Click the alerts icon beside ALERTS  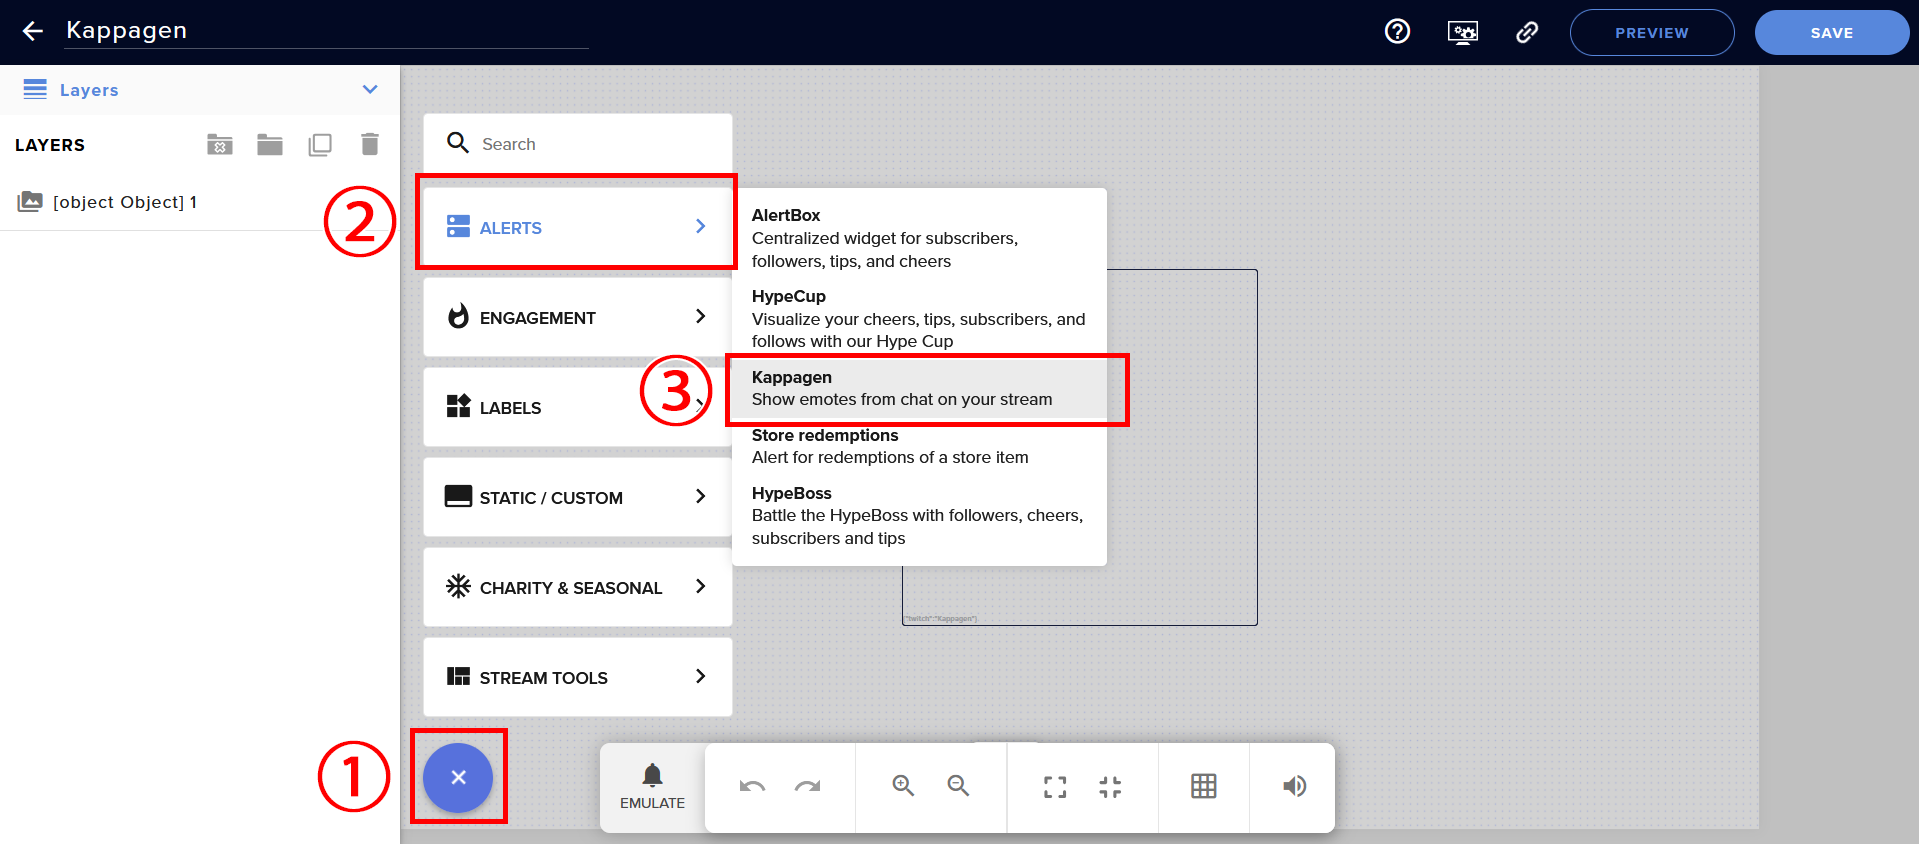click(458, 226)
